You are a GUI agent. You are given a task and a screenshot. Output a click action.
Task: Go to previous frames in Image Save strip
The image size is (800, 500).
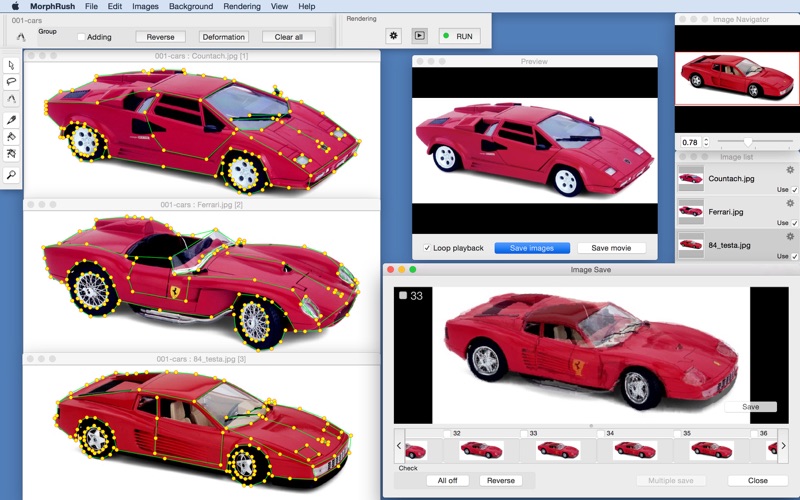399,445
